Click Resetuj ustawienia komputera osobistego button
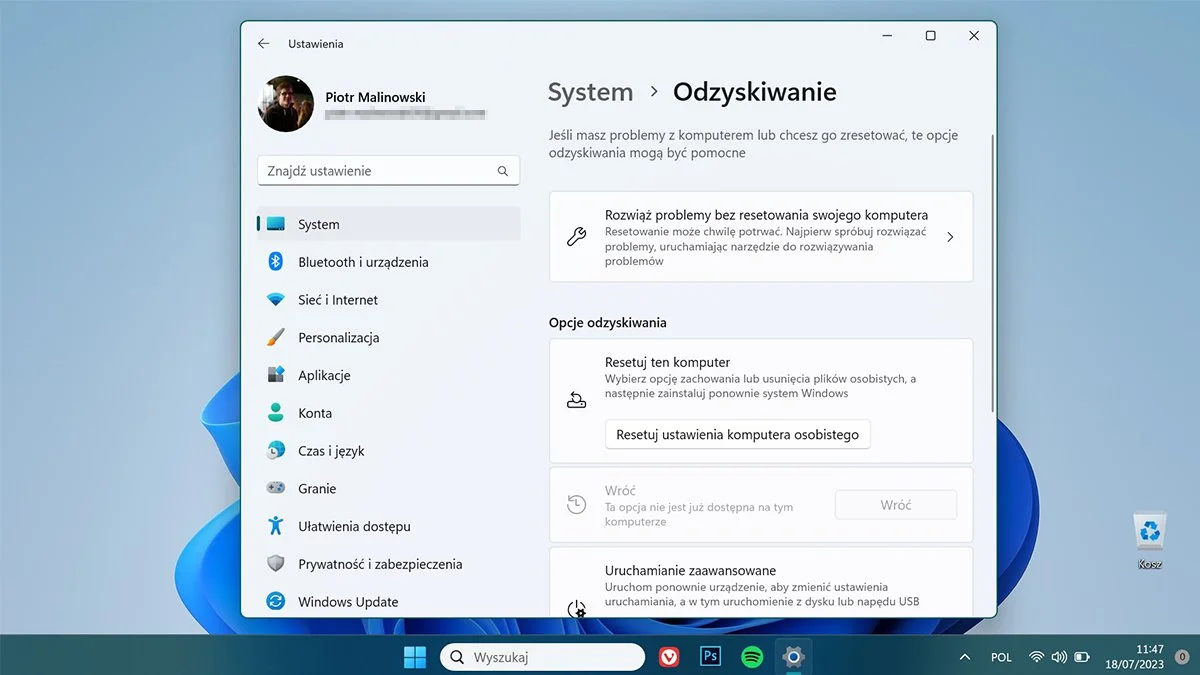 pyautogui.click(x=737, y=434)
